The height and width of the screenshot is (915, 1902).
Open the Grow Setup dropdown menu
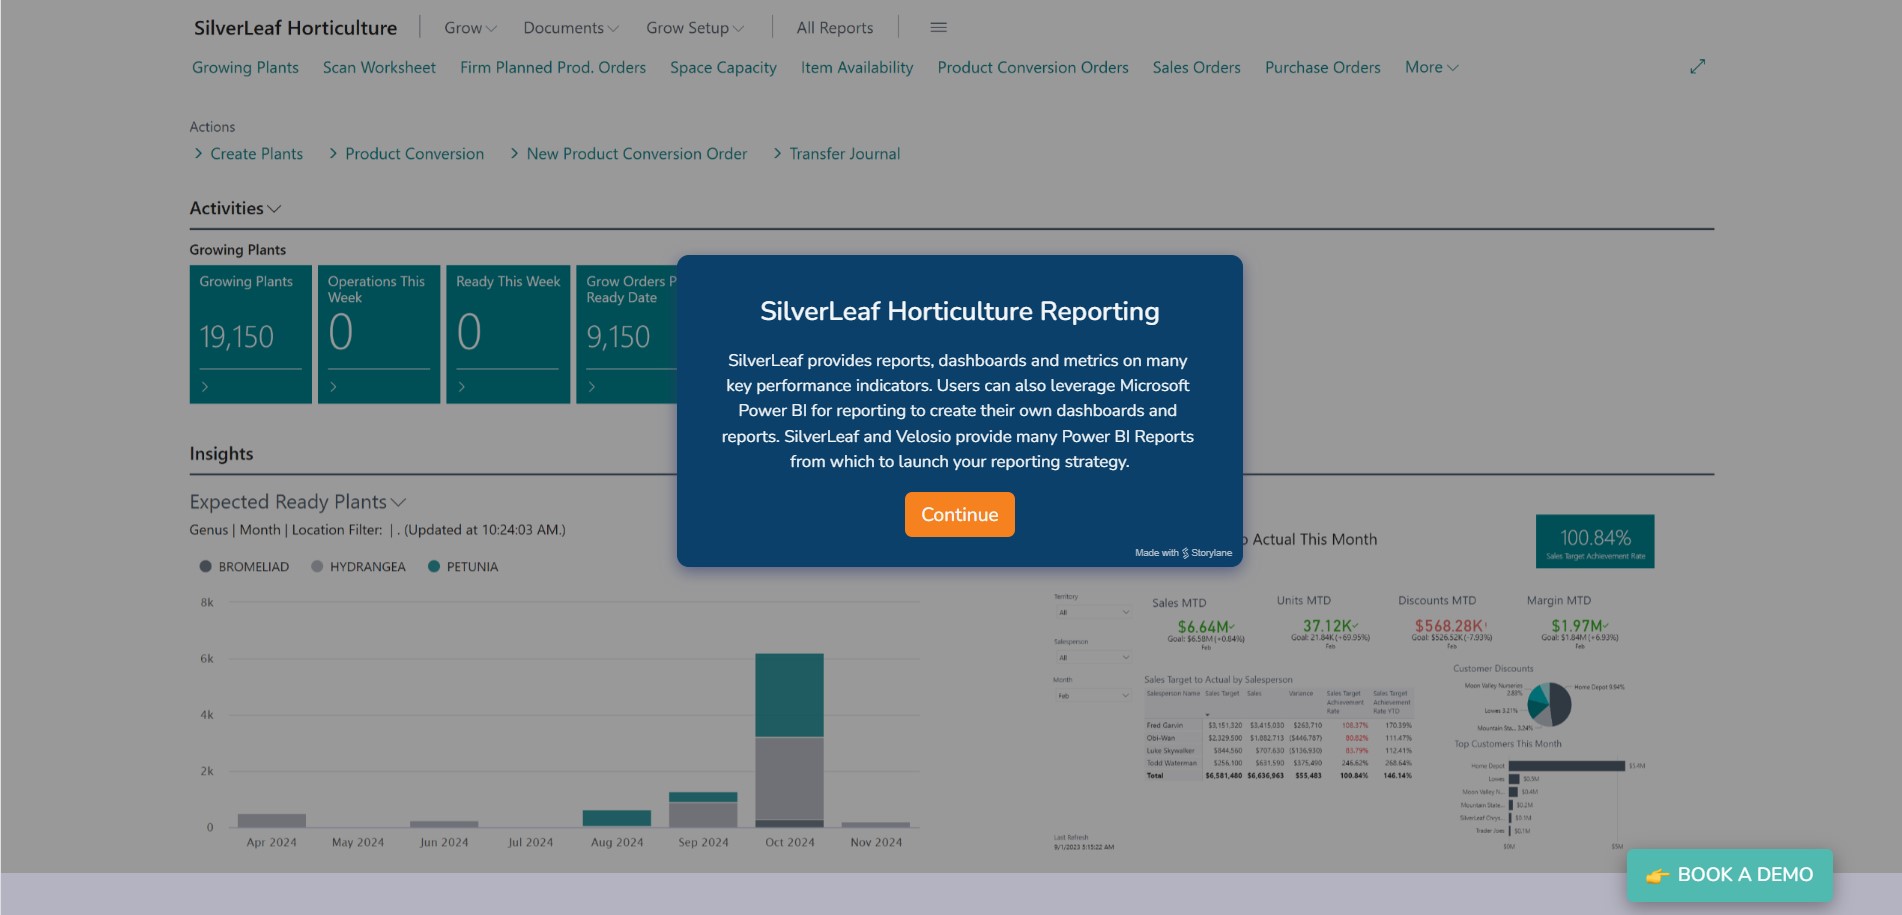(x=695, y=28)
